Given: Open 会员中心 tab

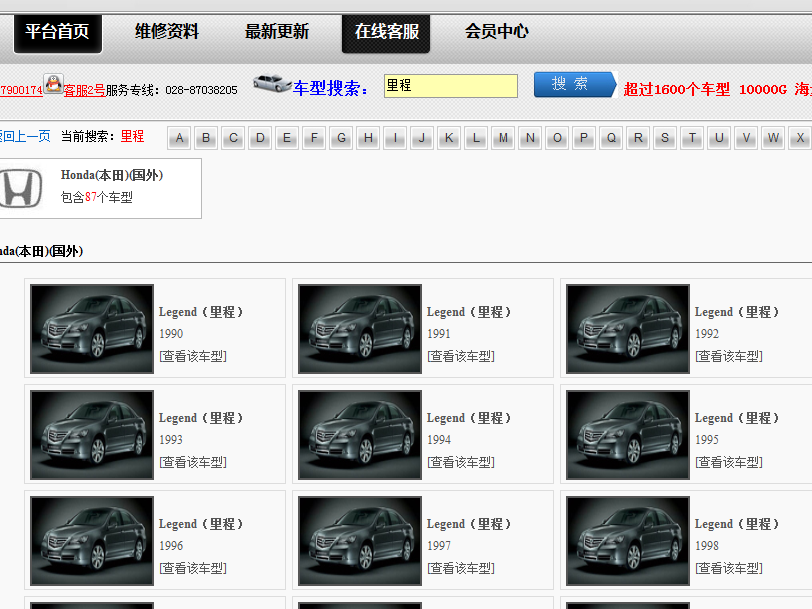Looking at the screenshot, I should pos(496,32).
